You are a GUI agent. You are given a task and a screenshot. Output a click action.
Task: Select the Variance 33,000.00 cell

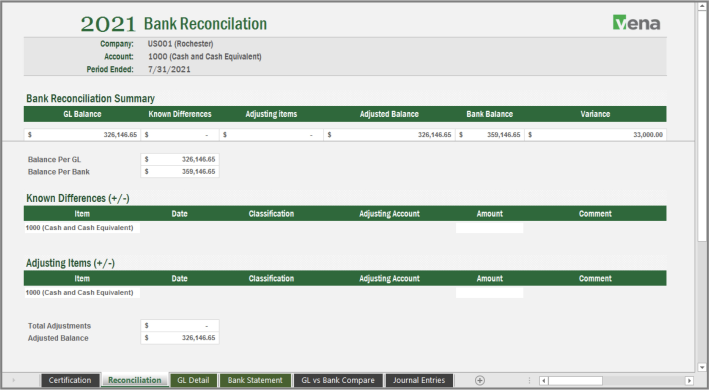(x=596, y=135)
